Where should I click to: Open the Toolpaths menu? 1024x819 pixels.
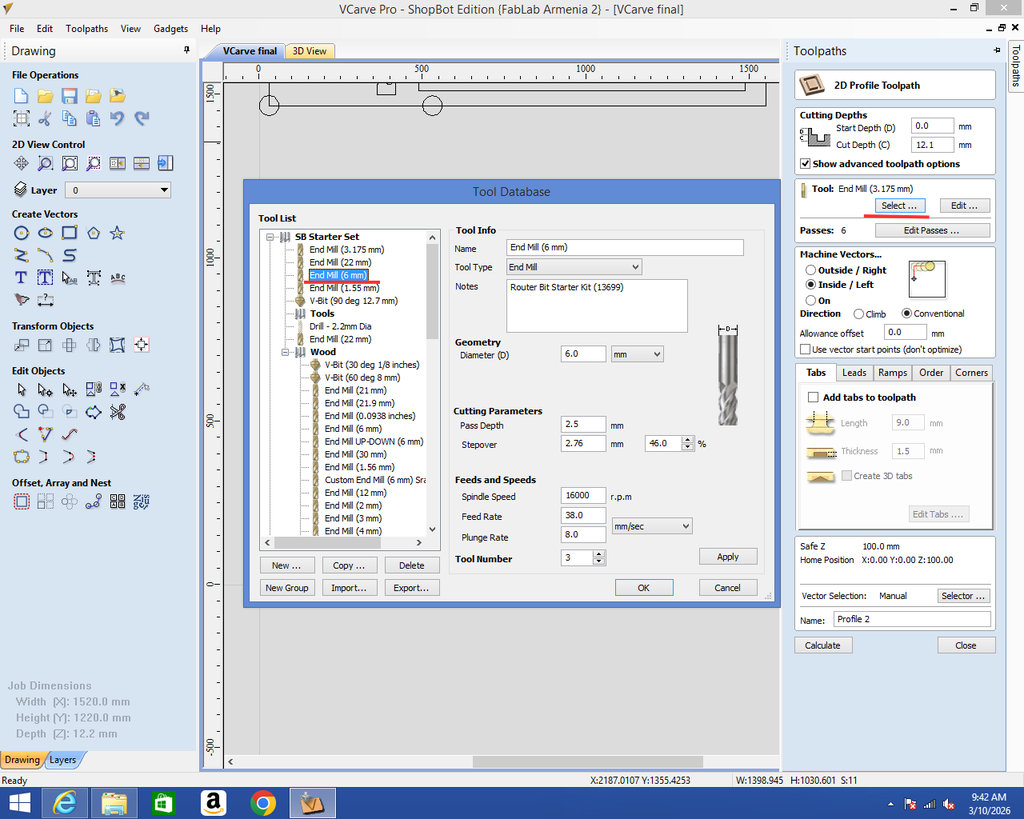coord(87,29)
